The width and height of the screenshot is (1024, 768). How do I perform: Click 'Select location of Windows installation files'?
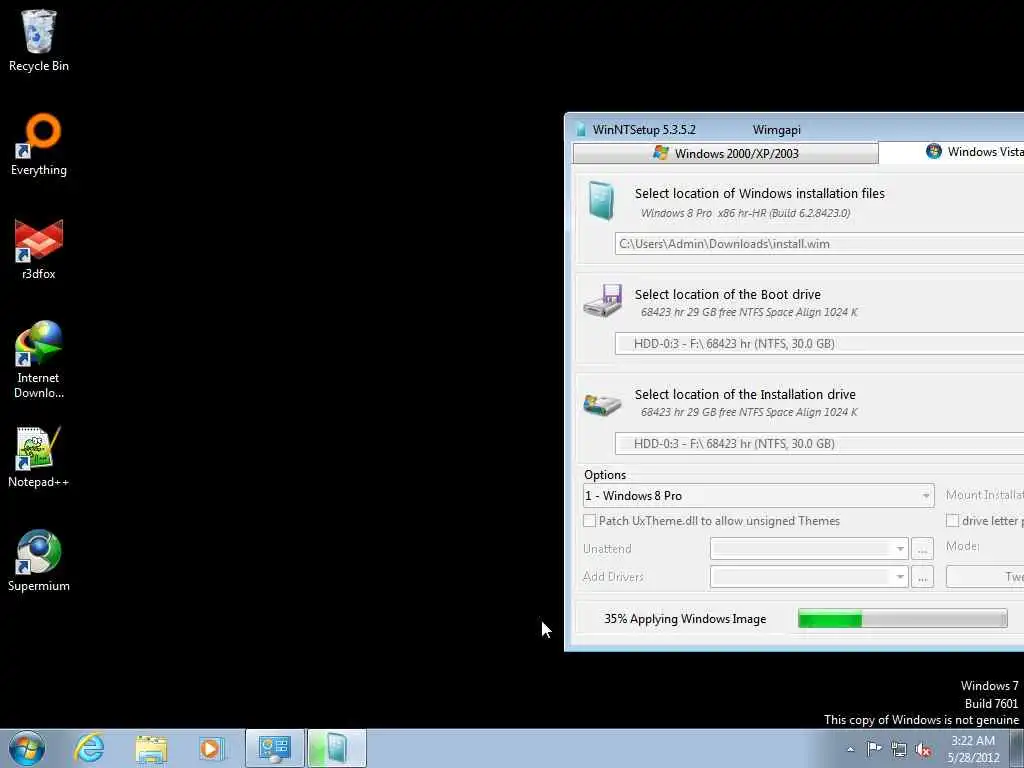click(760, 193)
